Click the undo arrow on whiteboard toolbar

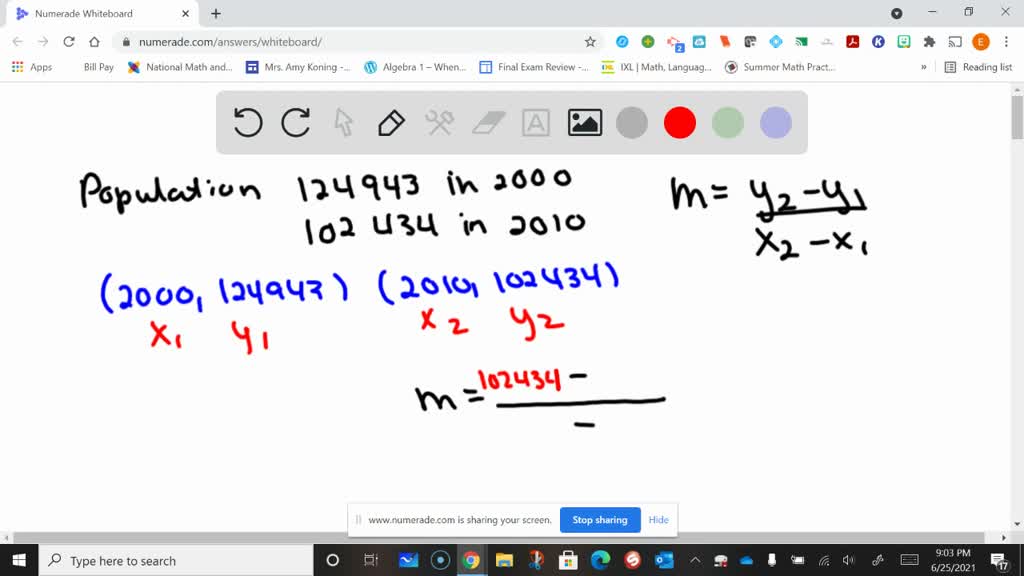pos(248,123)
